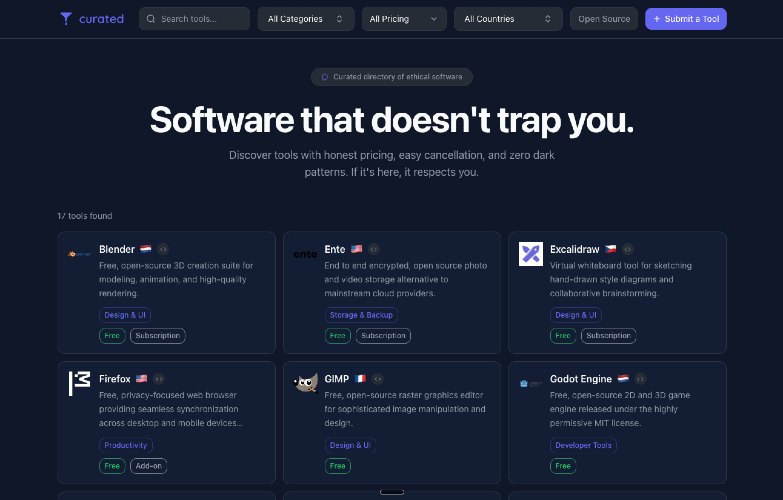Click the flag next to Godot Engine

(x=623, y=379)
